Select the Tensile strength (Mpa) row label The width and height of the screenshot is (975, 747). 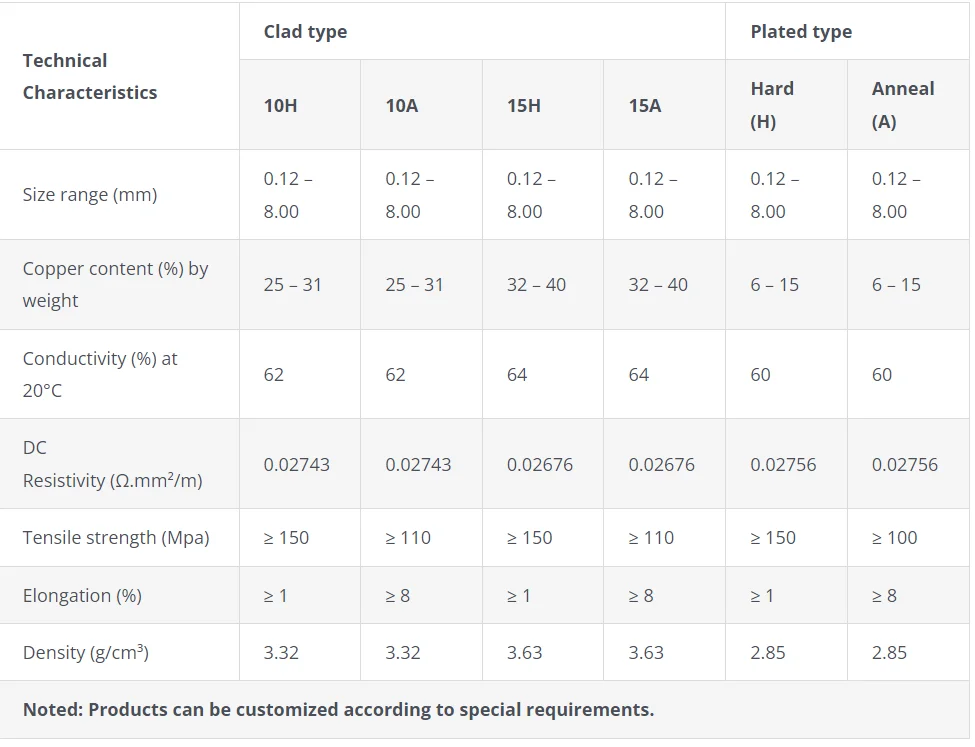(x=116, y=538)
